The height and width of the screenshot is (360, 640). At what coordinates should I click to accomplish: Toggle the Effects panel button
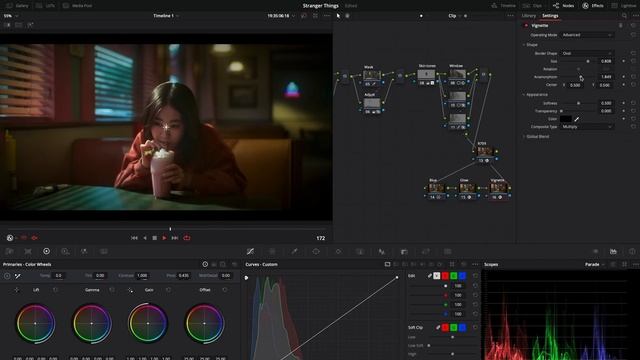(593, 6)
